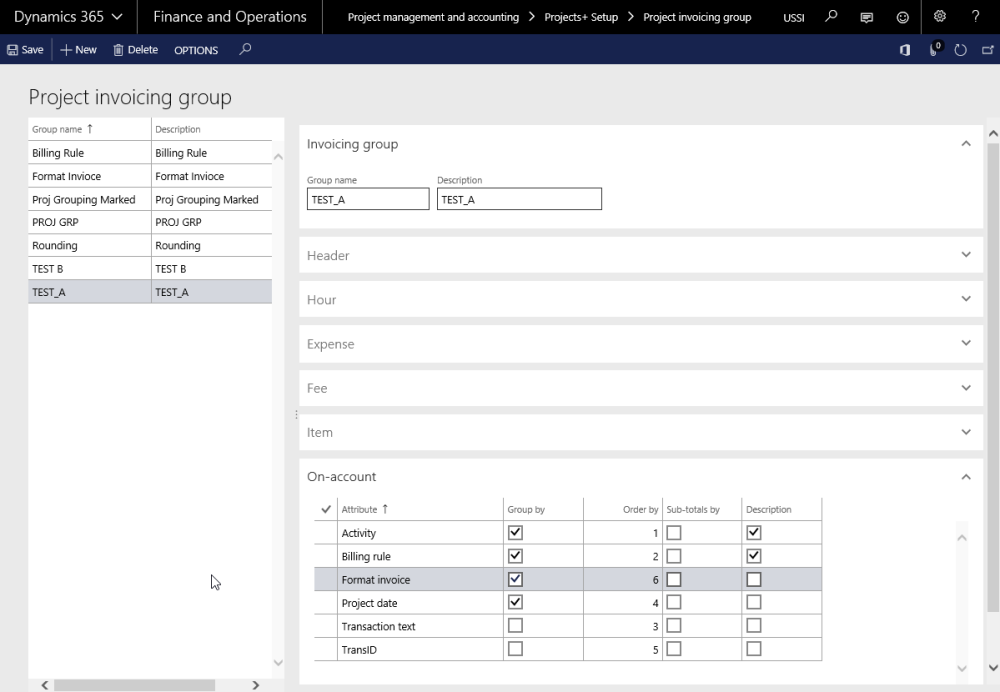Open Help using the question mark icon
Image resolution: width=1000 pixels, height=692 pixels.
click(975, 17)
